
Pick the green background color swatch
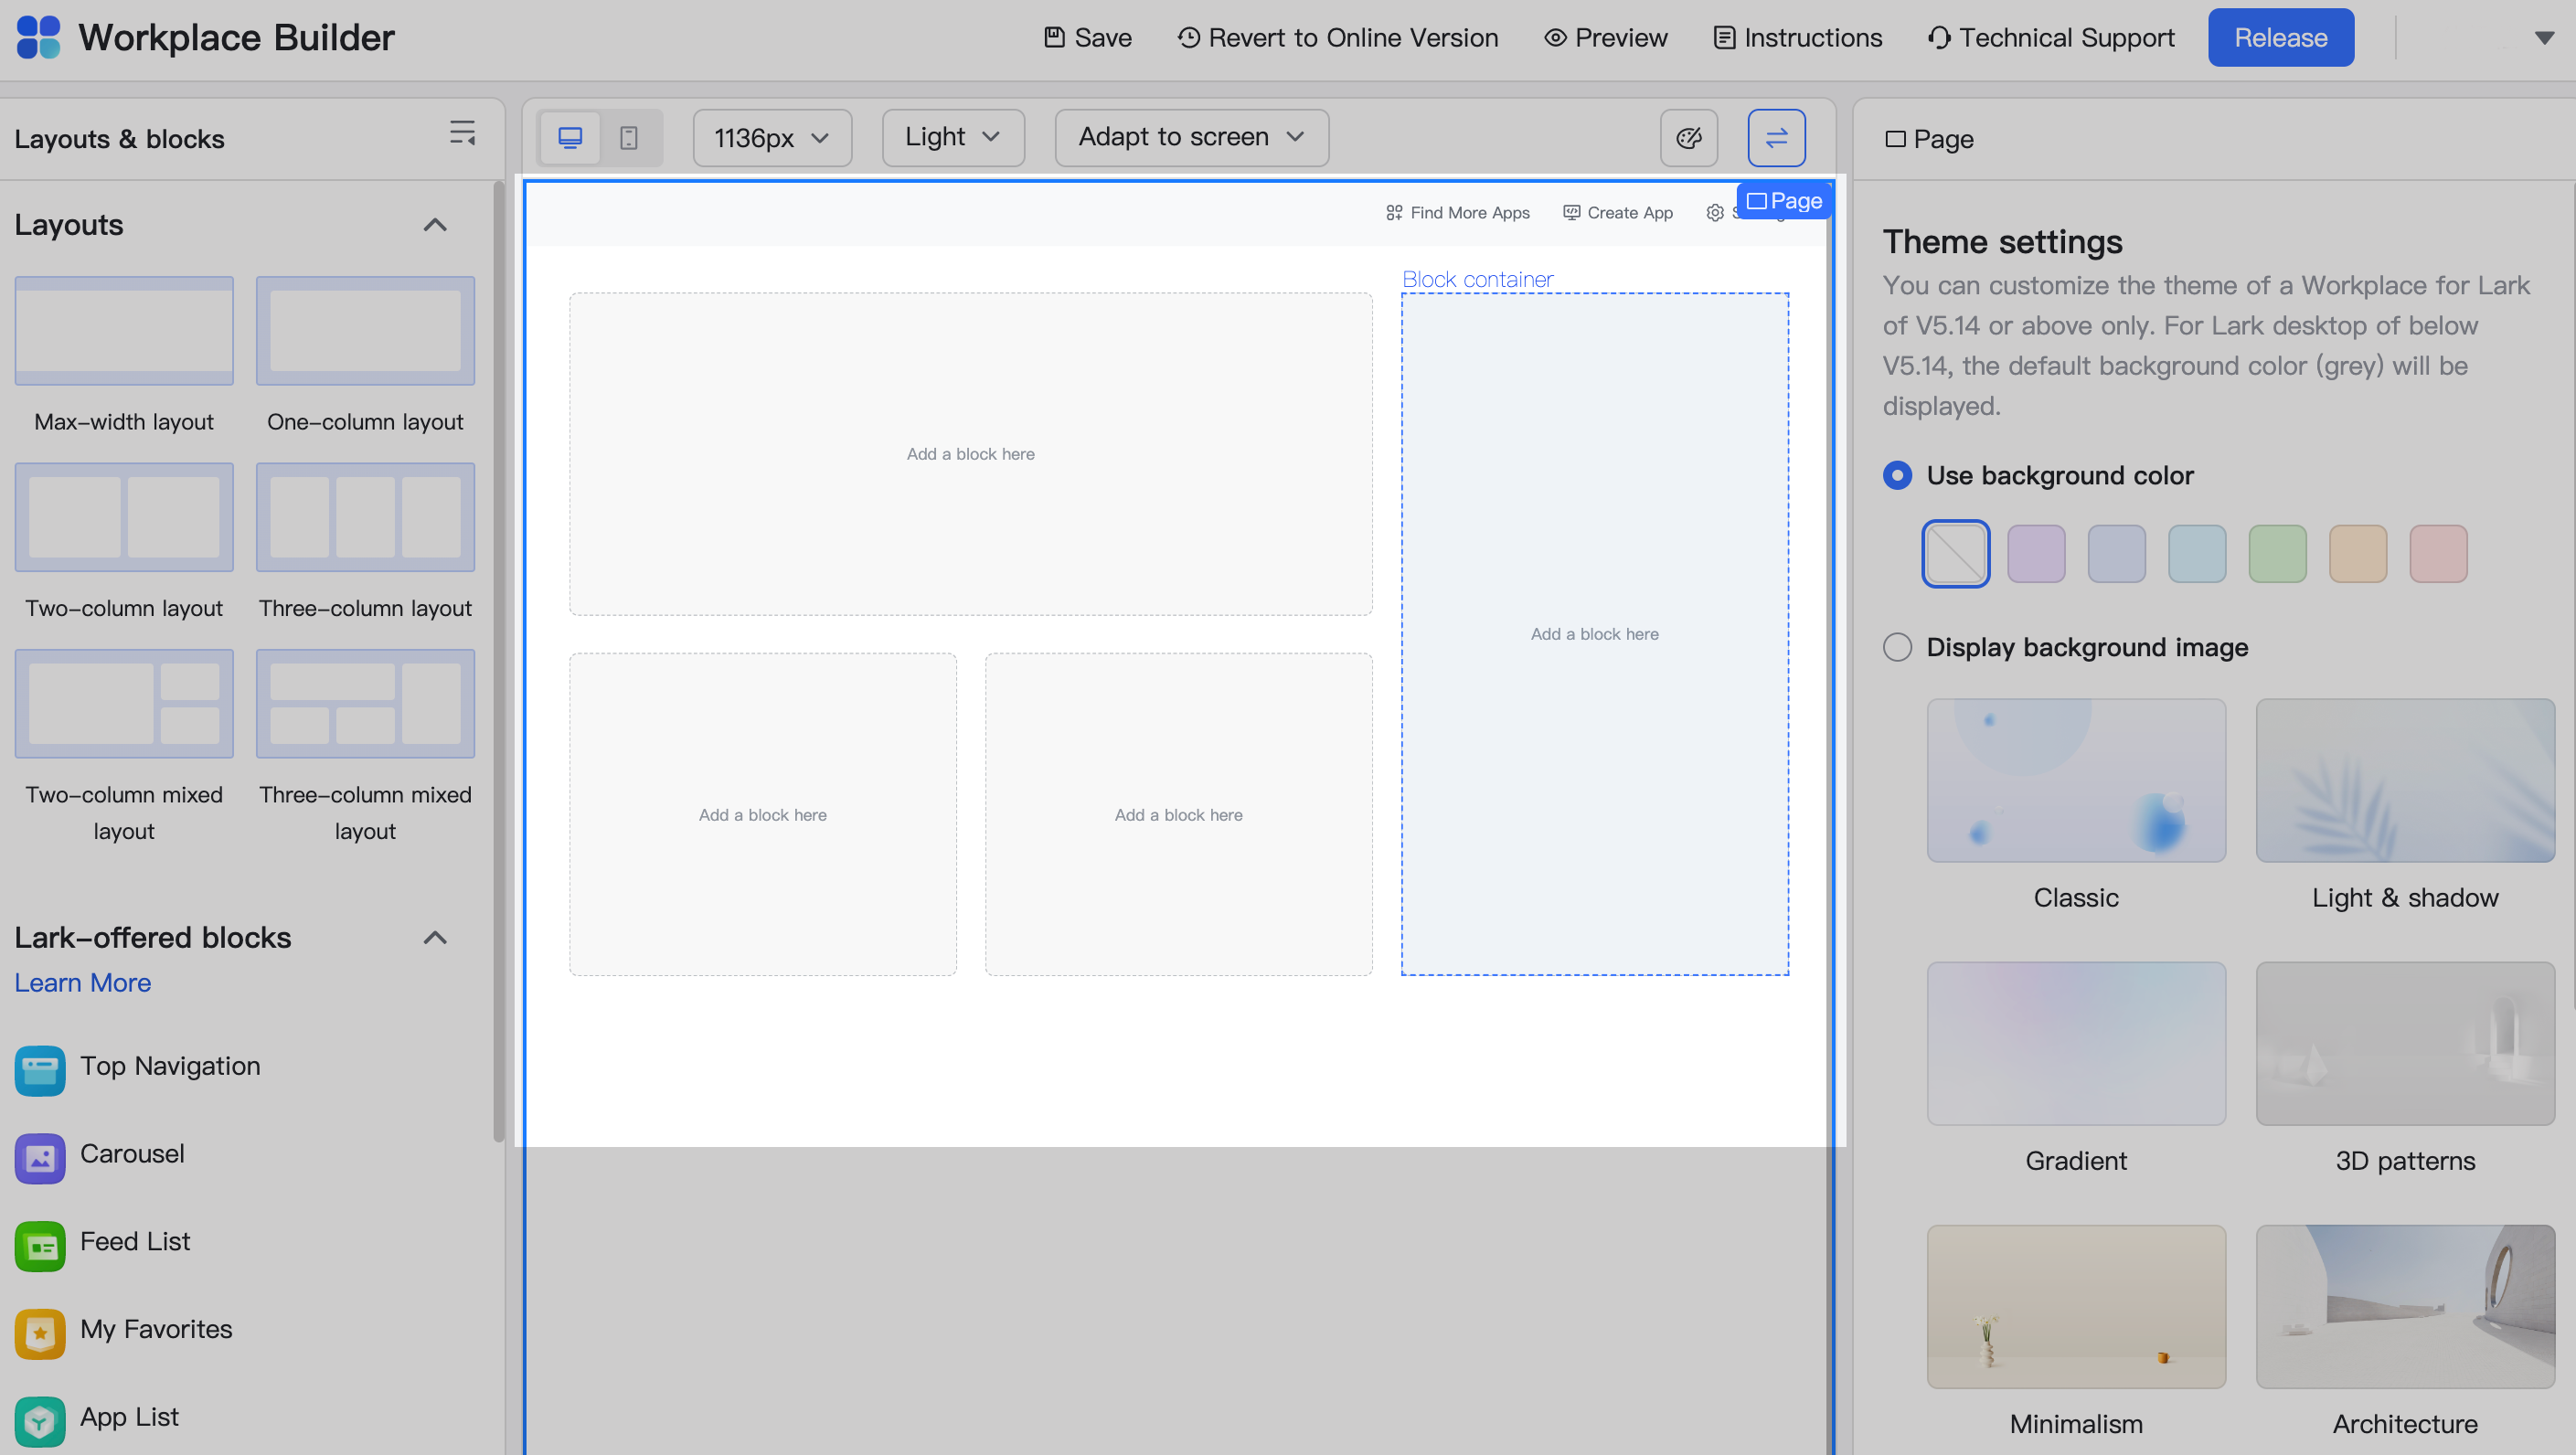2277,554
